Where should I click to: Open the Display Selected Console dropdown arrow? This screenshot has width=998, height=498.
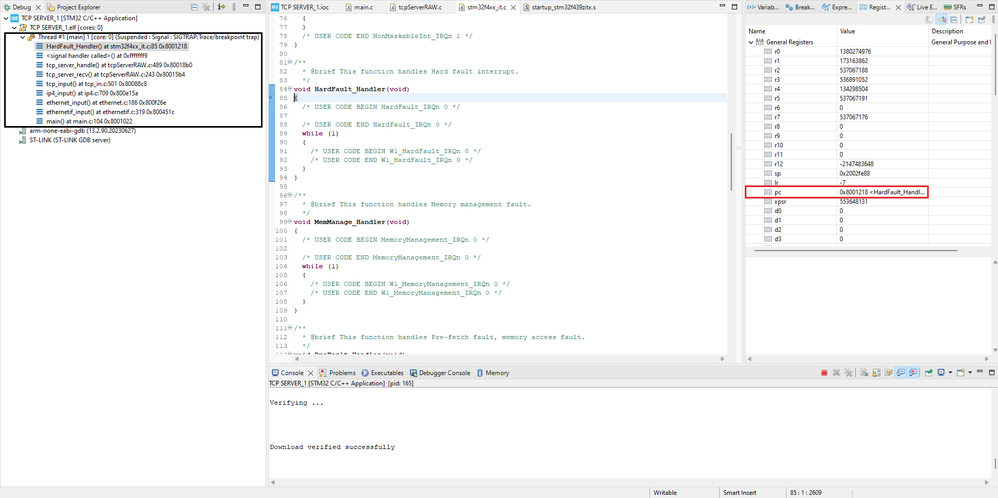[x=950, y=373]
